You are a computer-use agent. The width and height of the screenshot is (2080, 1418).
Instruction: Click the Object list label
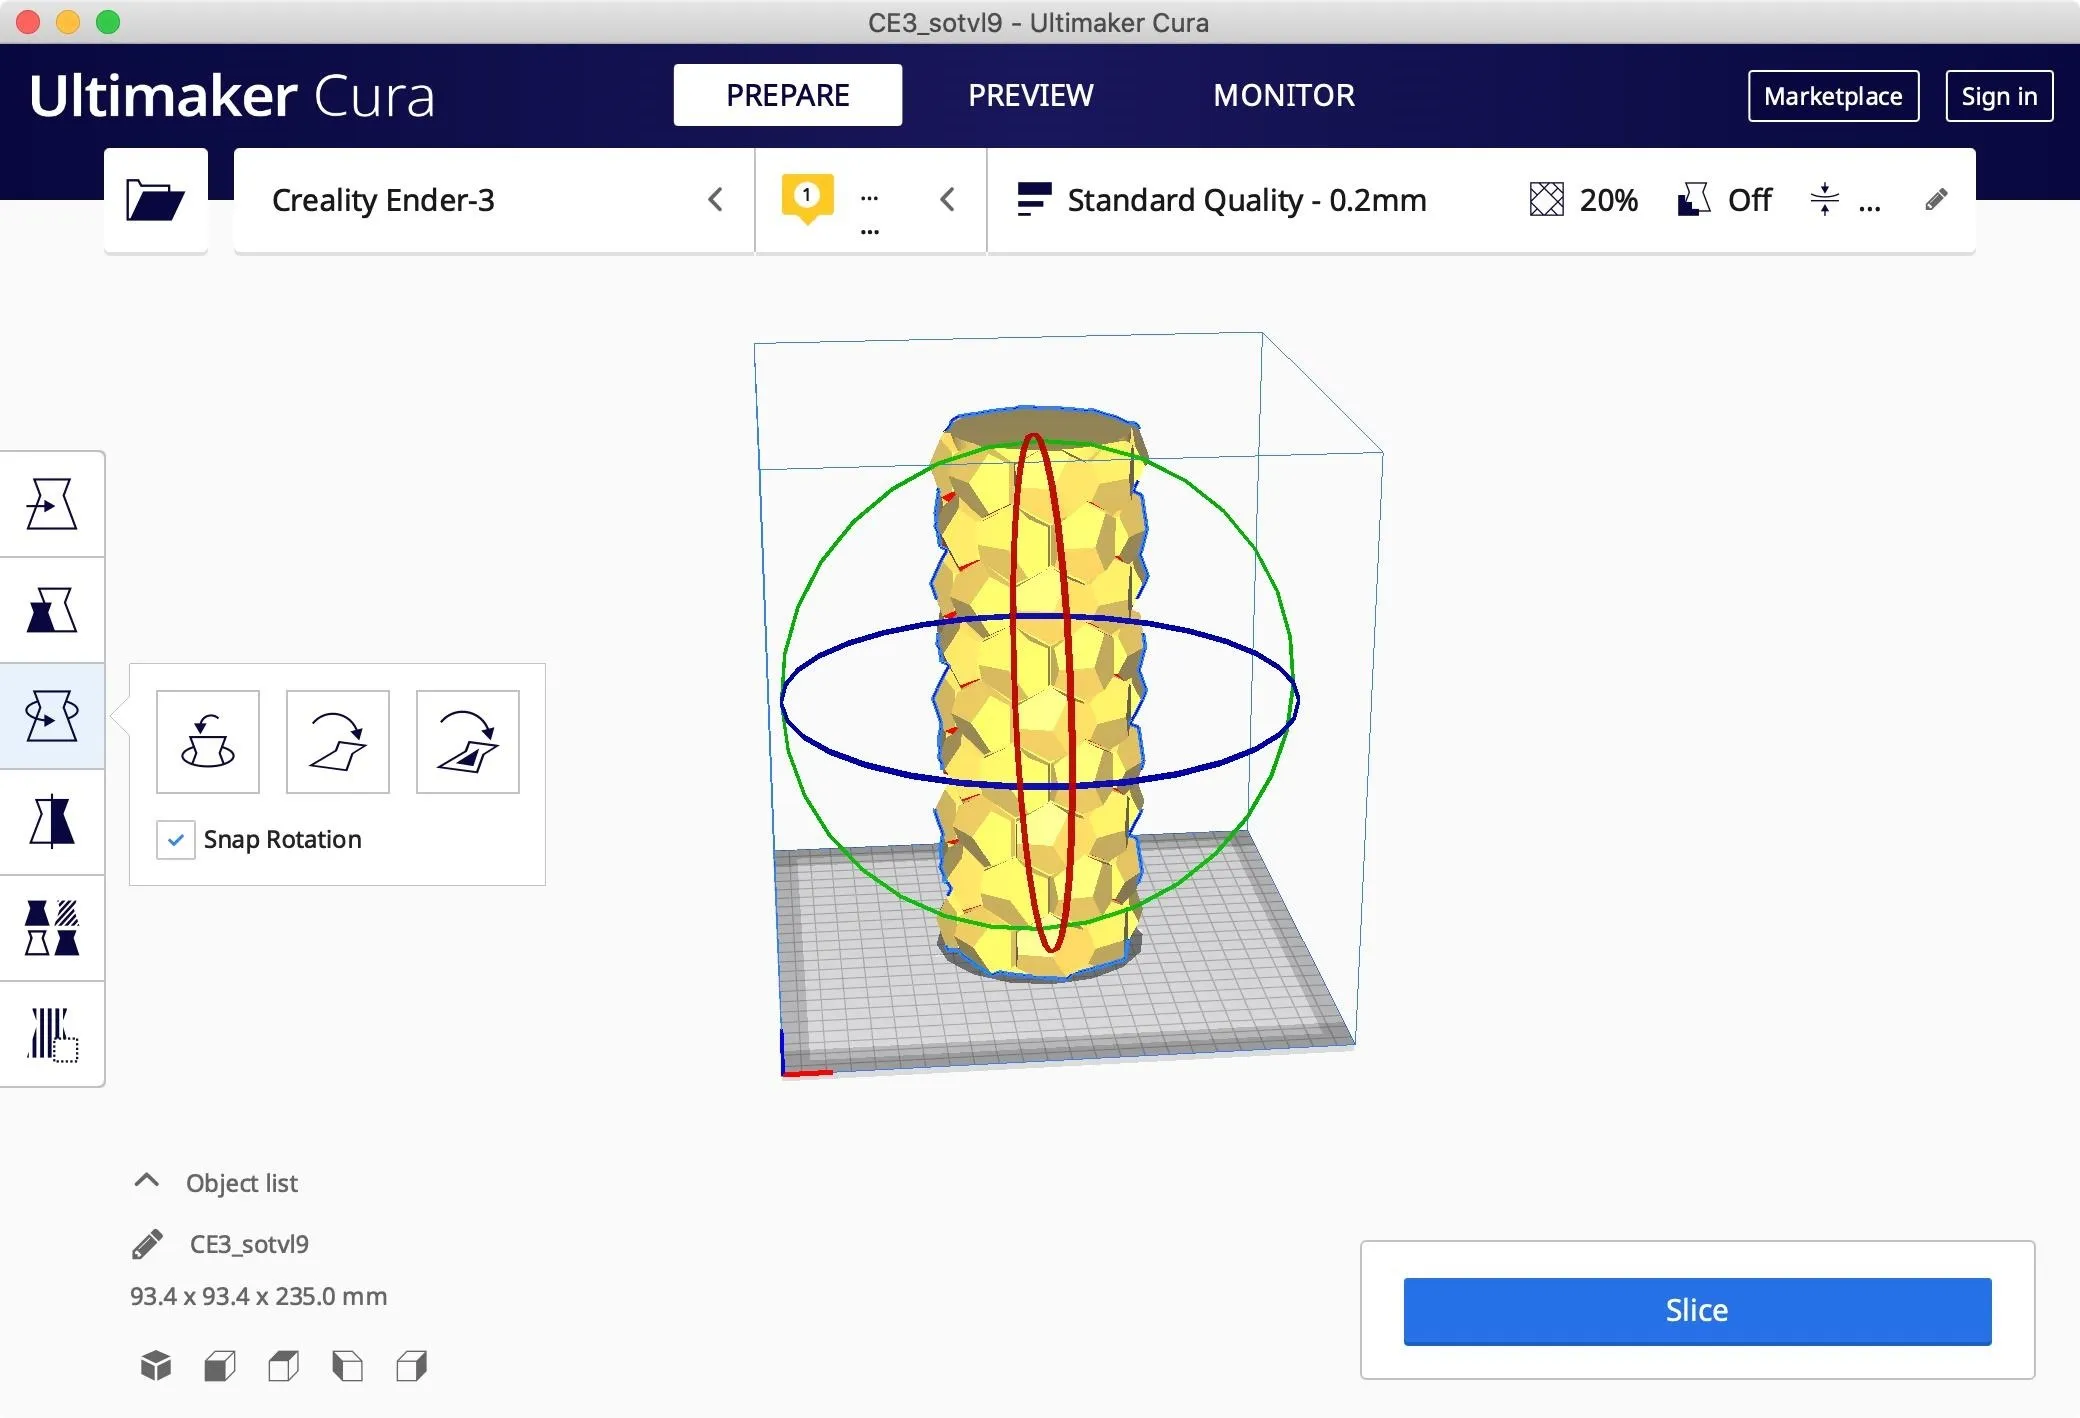(242, 1183)
